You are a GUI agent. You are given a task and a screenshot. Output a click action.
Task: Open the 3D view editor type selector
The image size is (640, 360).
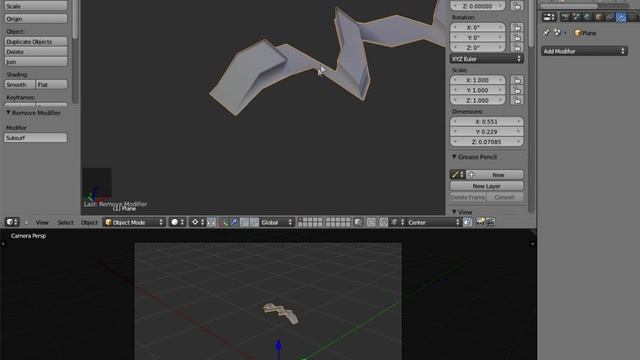(x=12, y=222)
